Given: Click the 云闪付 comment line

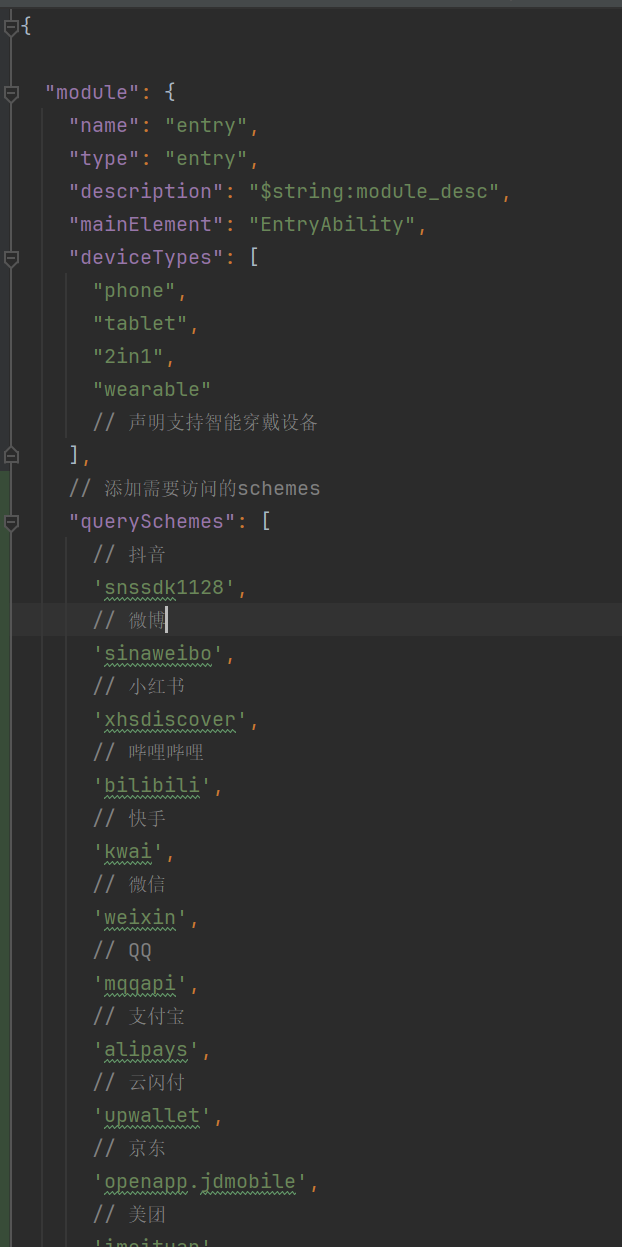Looking at the screenshot, I should click(139, 1083).
